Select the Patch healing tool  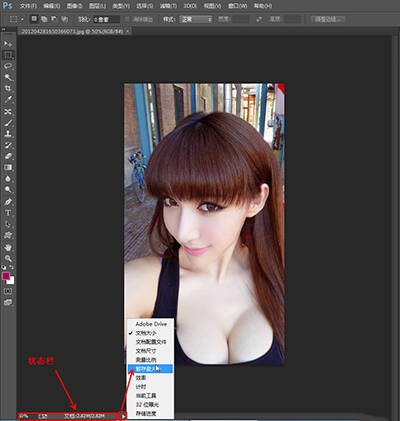[8, 112]
